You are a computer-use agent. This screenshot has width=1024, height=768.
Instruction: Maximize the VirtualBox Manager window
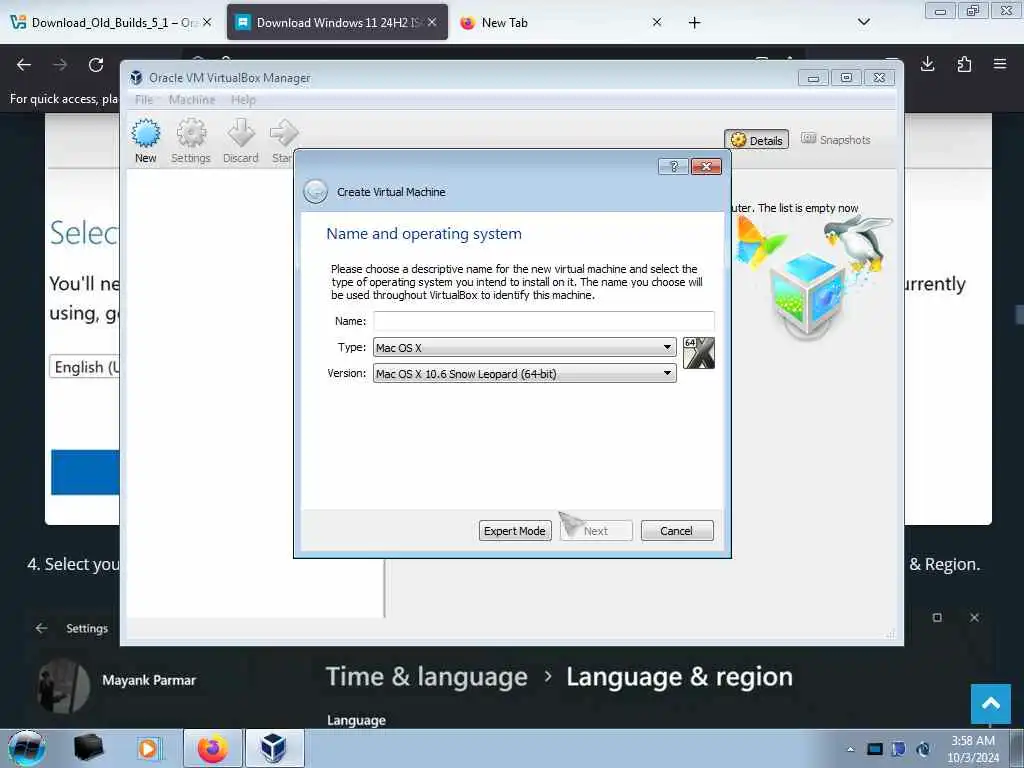[846, 78]
